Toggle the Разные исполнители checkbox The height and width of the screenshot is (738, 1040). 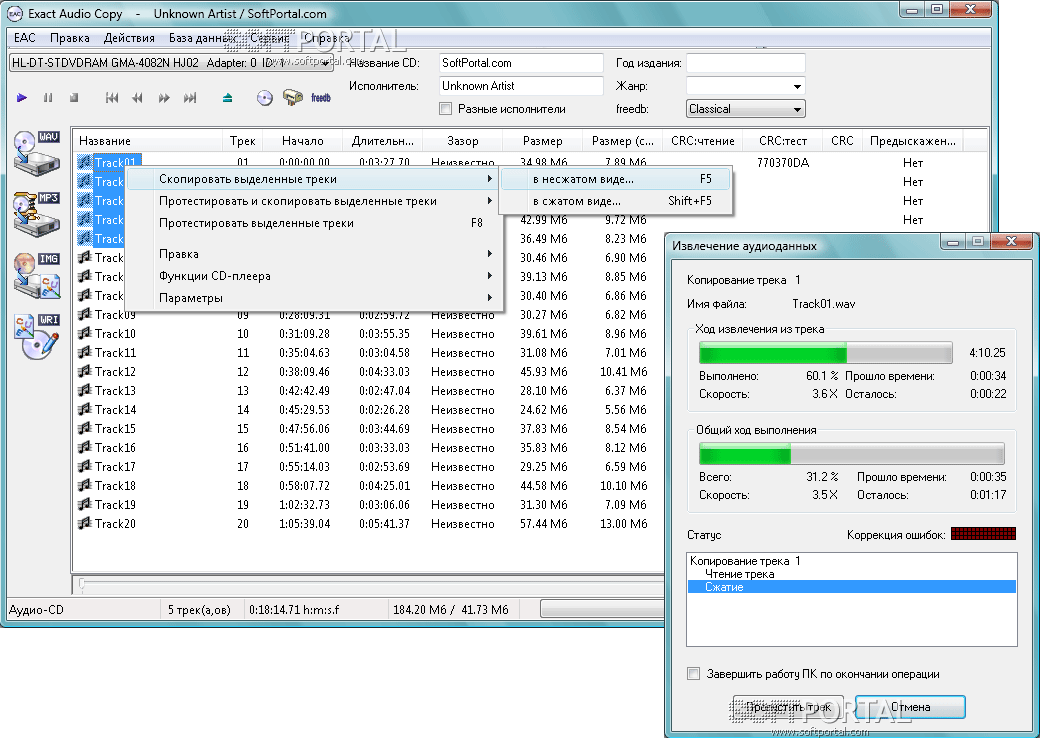click(x=446, y=109)
